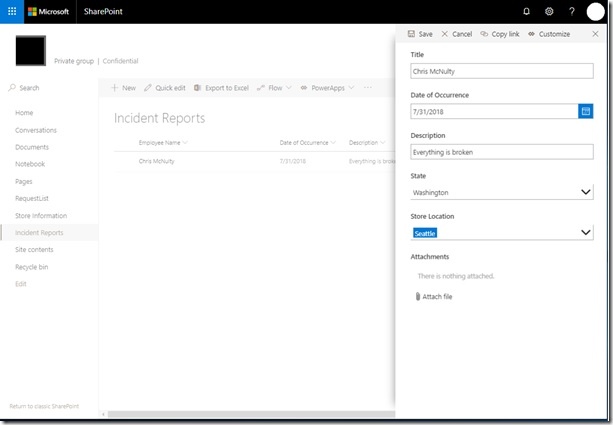Open the date picker calendar icon
Viewport: 613px width, 425px height.
(586, 111)
